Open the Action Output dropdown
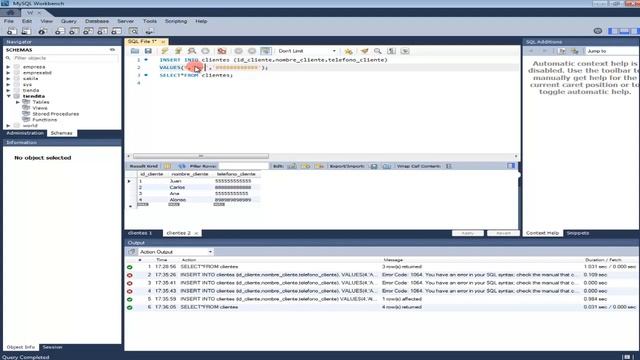640x360 pixels. point(176,252)
